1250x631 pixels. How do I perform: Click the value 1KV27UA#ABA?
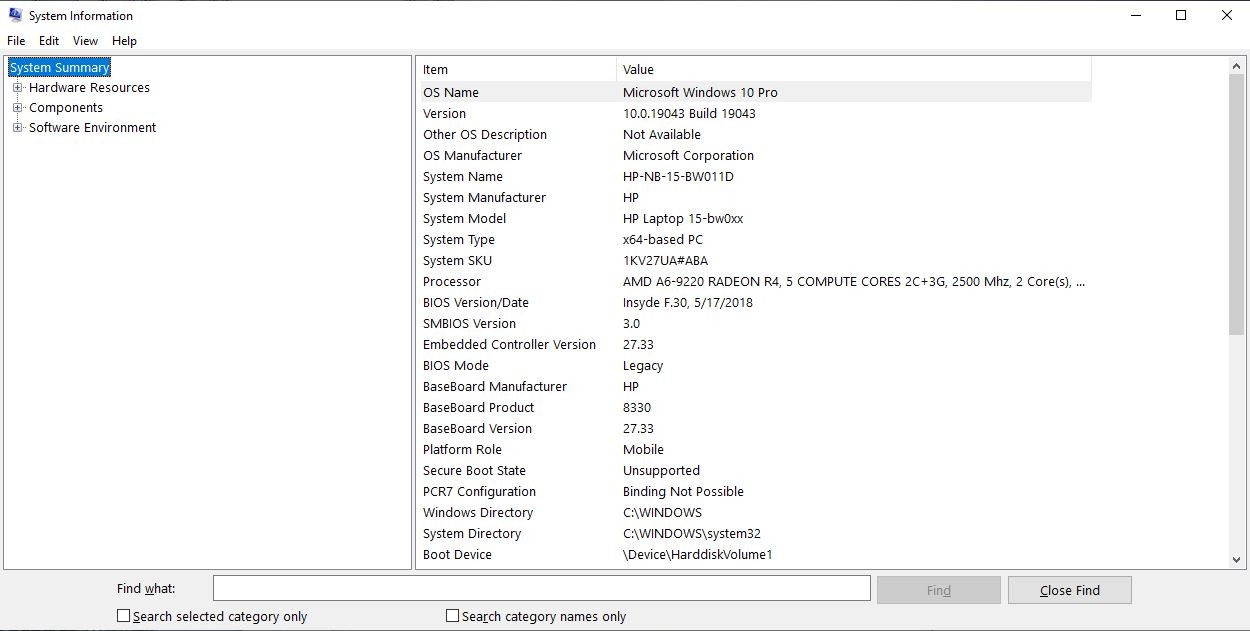pyautogui.click(x=665, y=260)
